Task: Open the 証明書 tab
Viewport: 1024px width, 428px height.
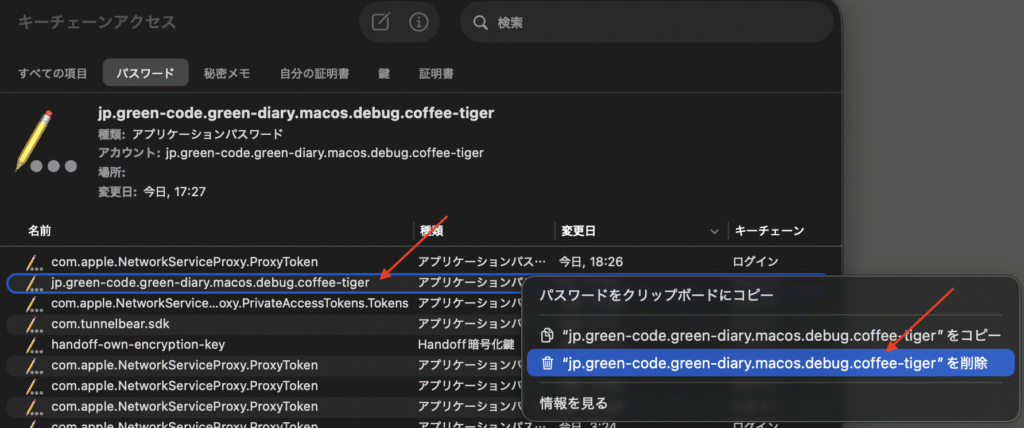Action: pyautogui.click(x=436, y=73)
